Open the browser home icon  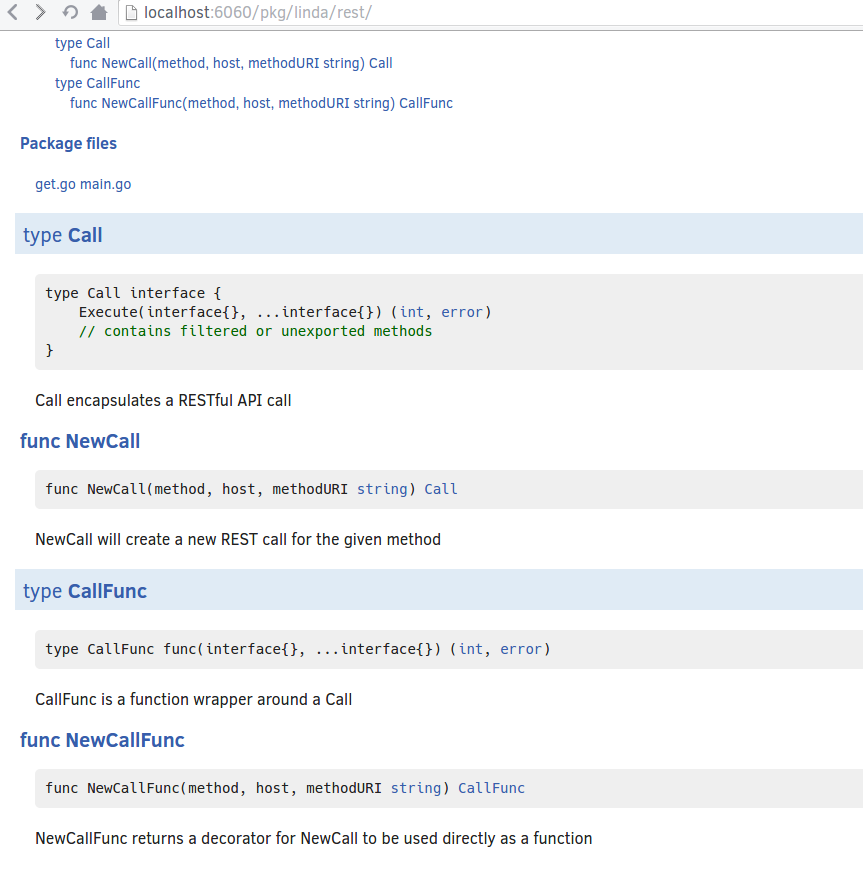pyautogui.click(x=99, y=12)
